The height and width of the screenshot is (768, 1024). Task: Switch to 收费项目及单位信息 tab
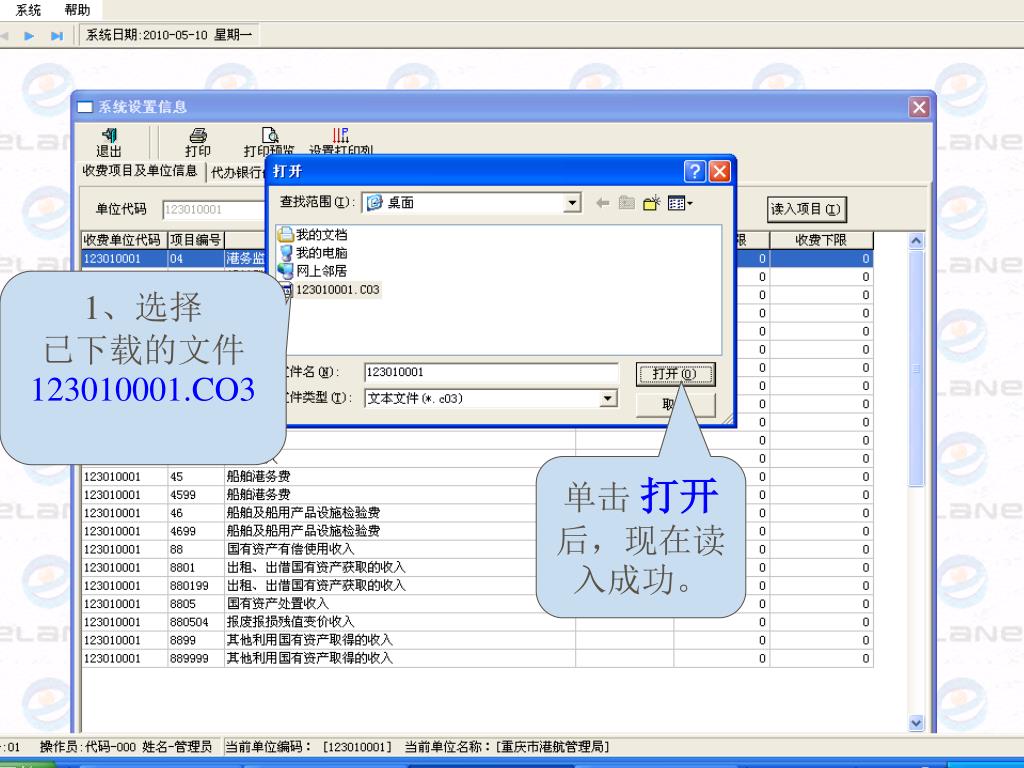point(140,171)
